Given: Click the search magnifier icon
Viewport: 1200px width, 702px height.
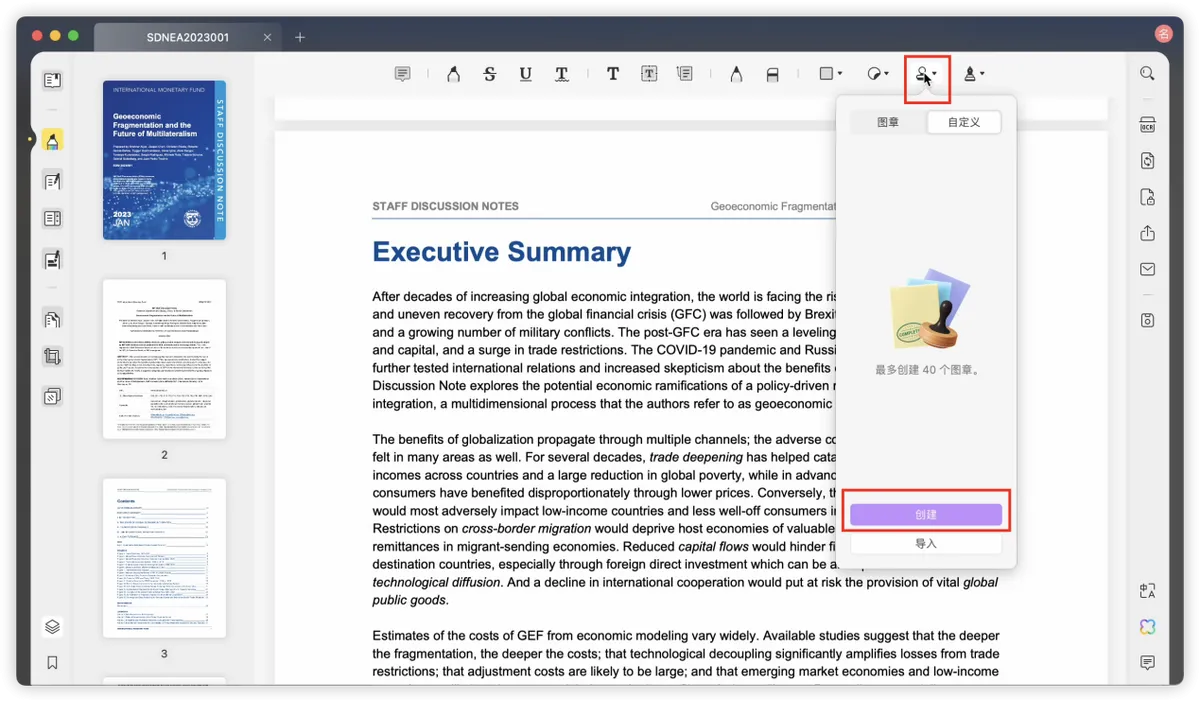Looking at the screenshot, I should 1147,74.
